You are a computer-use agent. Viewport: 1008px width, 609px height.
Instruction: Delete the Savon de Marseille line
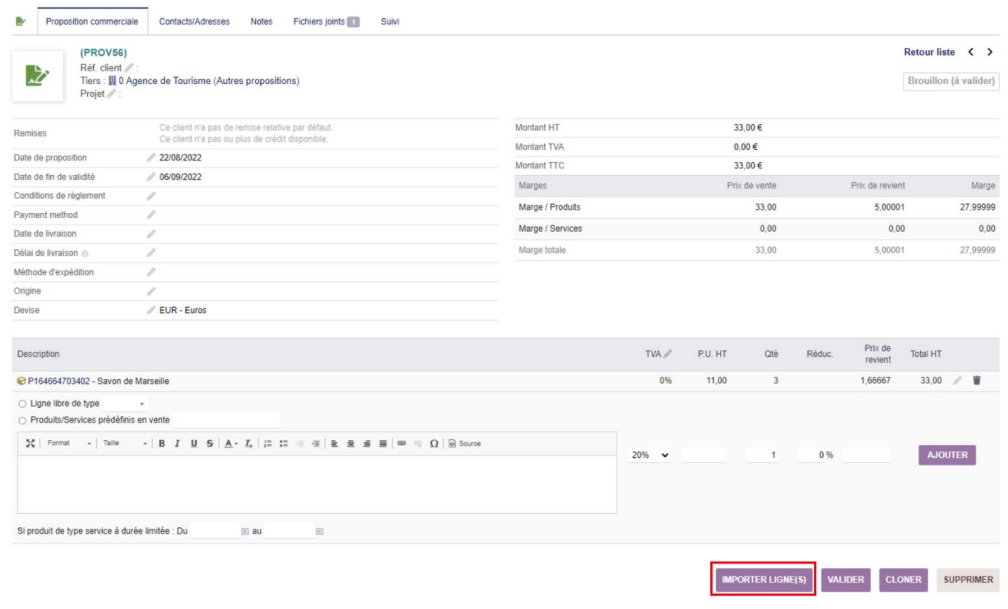pyautogui.click(x=976, y=381)
